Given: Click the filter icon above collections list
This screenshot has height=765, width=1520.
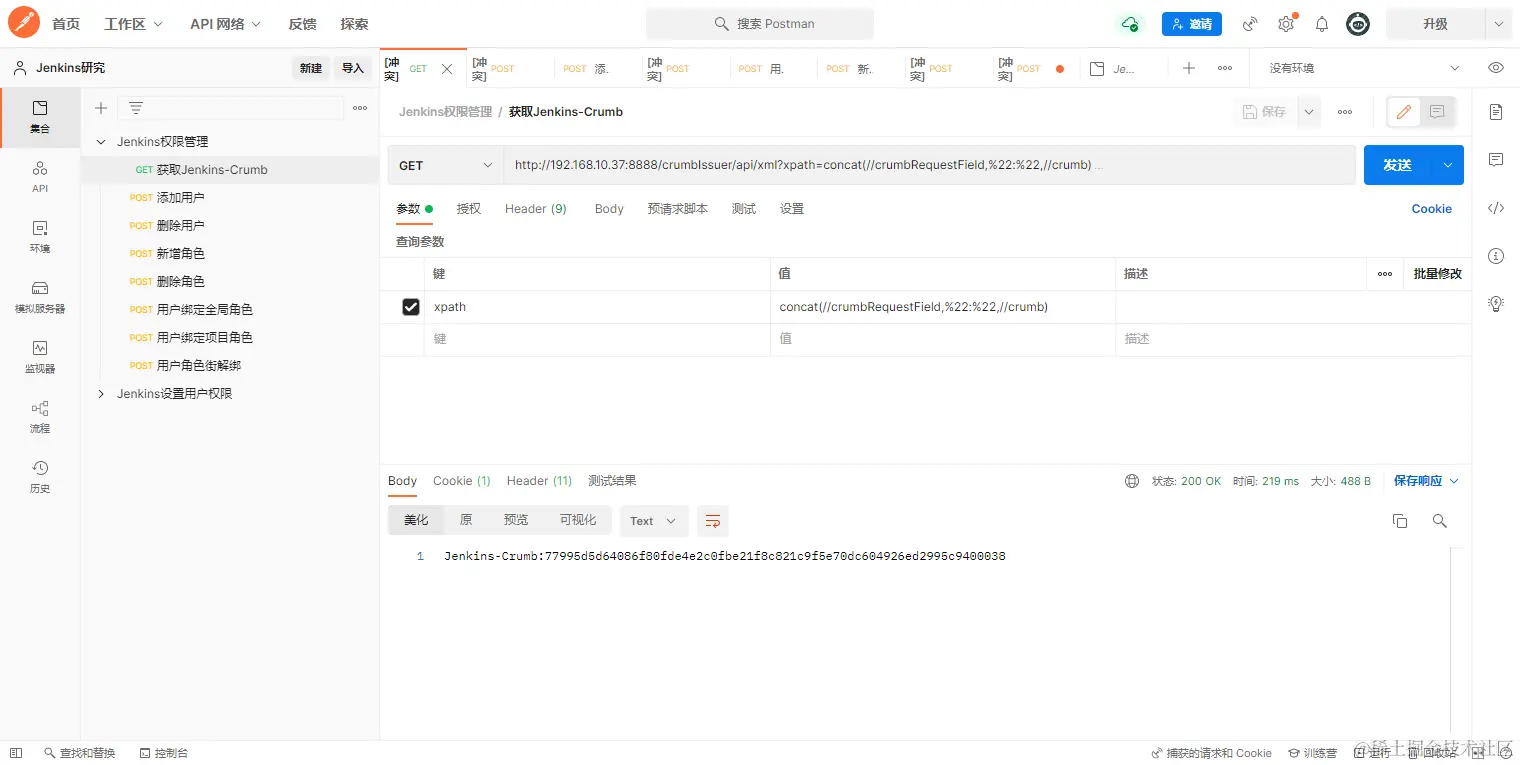Looking at the screenshot, I should coord(136,108).
